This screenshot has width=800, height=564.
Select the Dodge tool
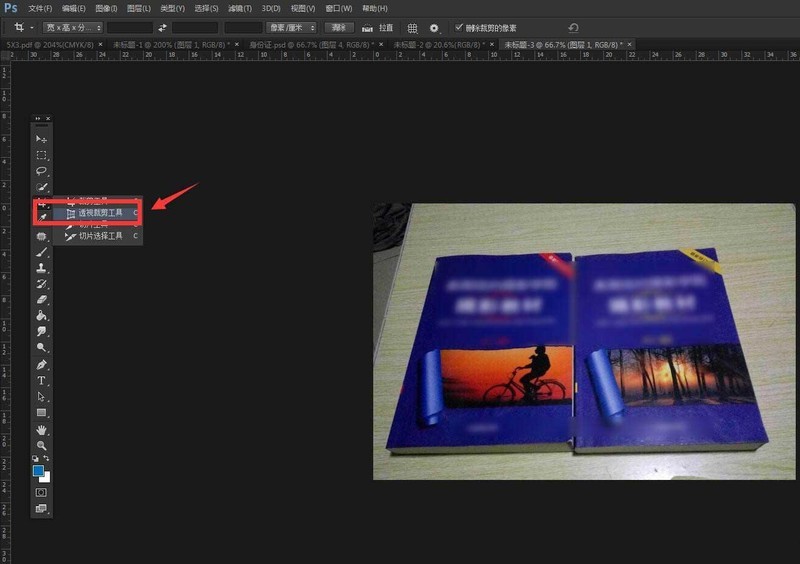[41, 348]
